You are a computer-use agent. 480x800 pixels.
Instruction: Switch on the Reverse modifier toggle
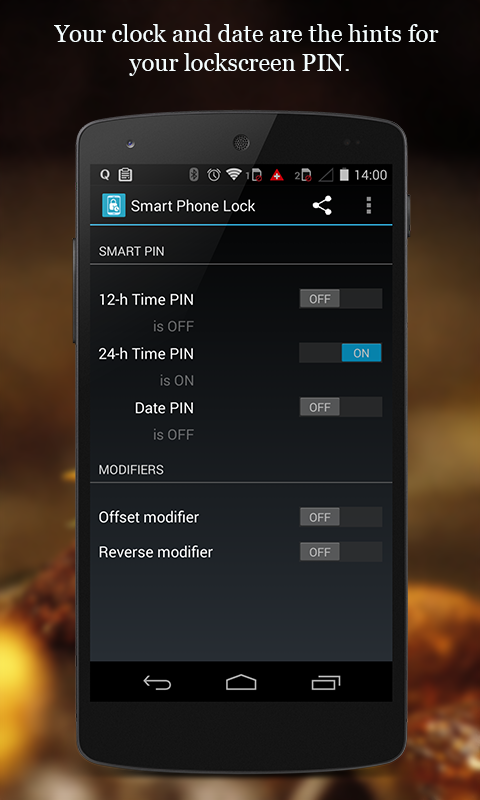coord(340,552)
